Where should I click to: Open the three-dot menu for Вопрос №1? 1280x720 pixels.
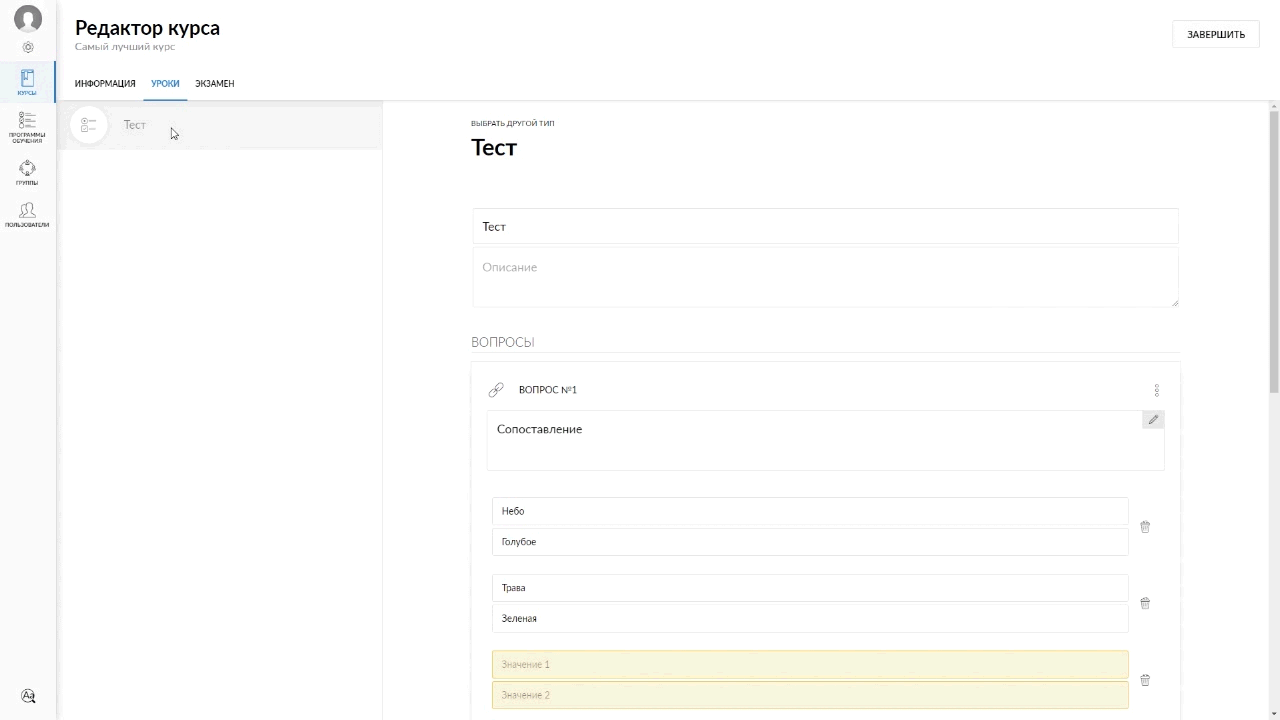click(x=1156, y=390)
